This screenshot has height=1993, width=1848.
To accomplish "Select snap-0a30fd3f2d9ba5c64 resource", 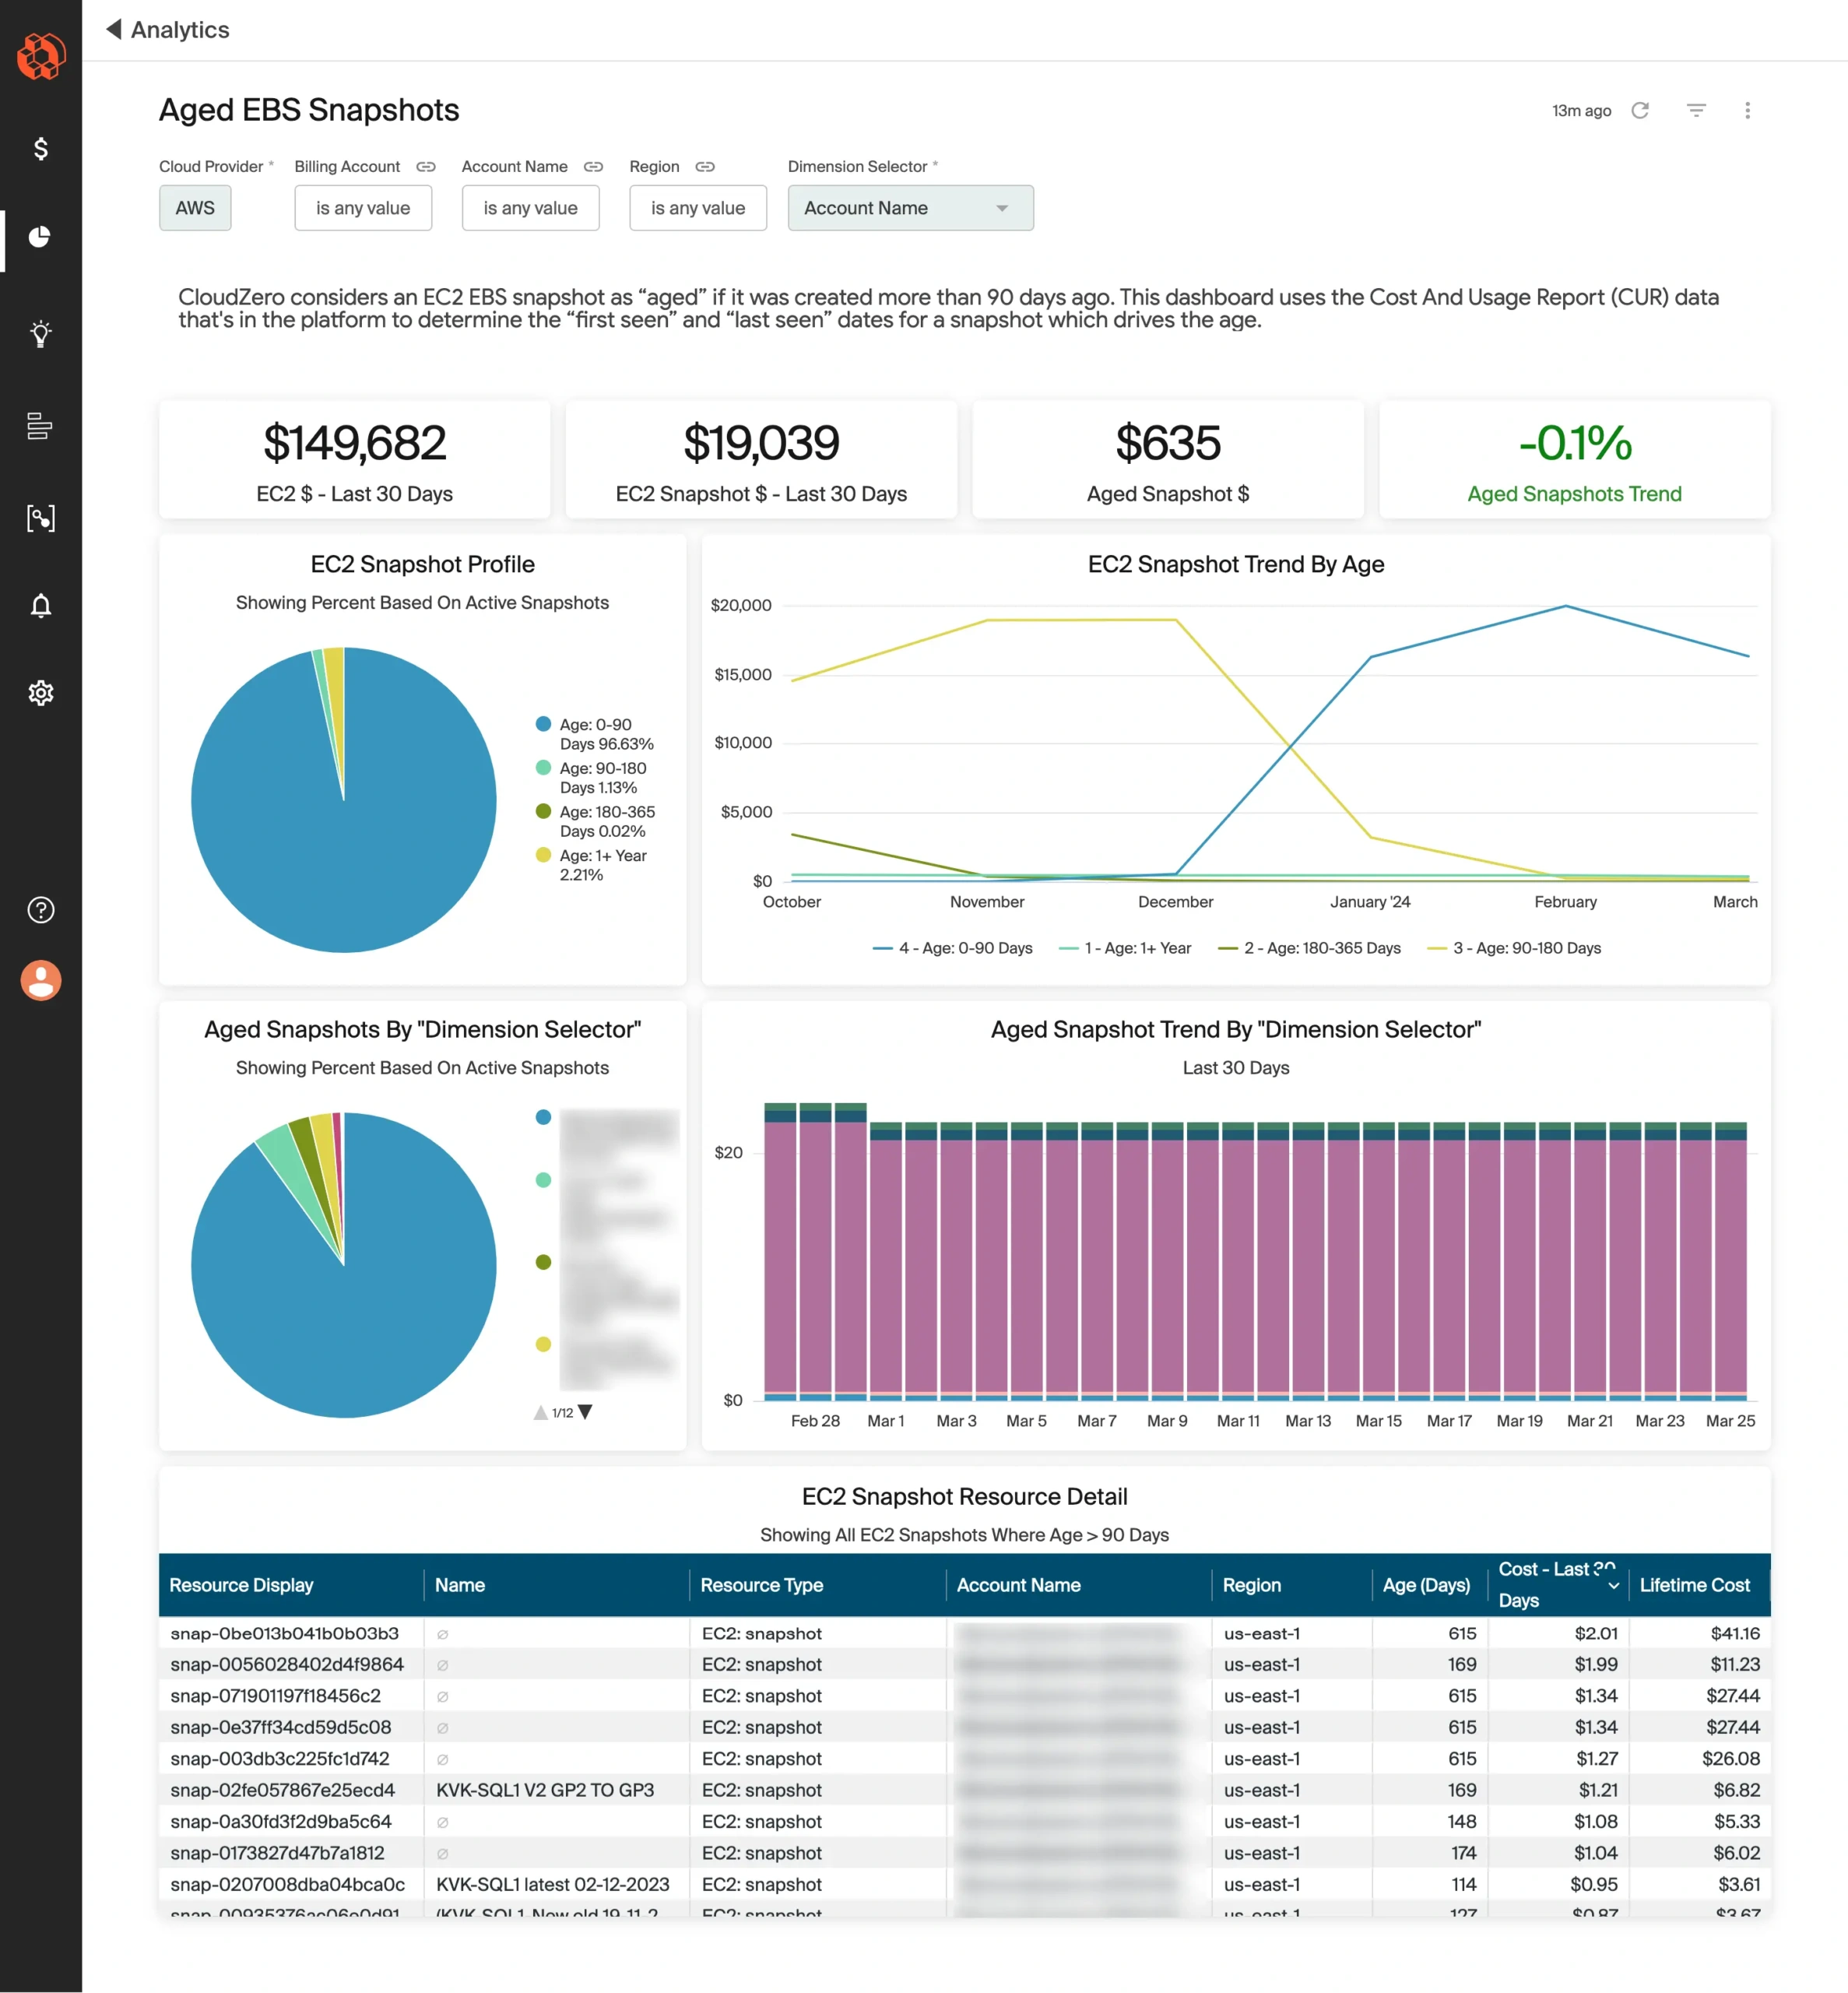I will (281, 1821).
